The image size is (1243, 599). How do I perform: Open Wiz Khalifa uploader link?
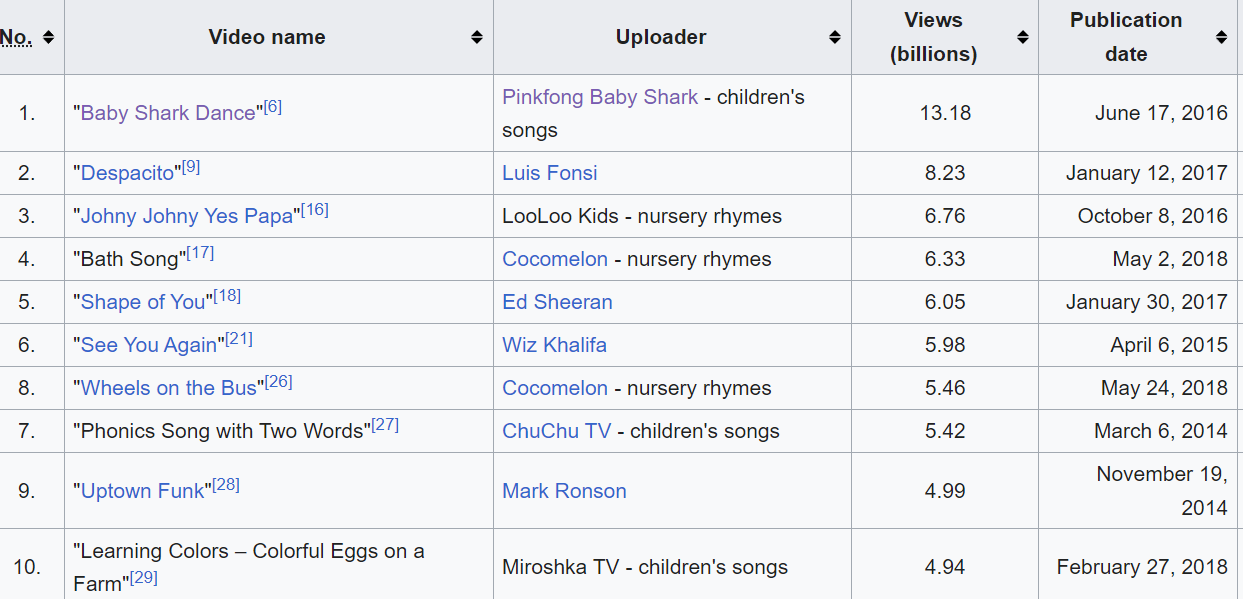pos(554,345)
